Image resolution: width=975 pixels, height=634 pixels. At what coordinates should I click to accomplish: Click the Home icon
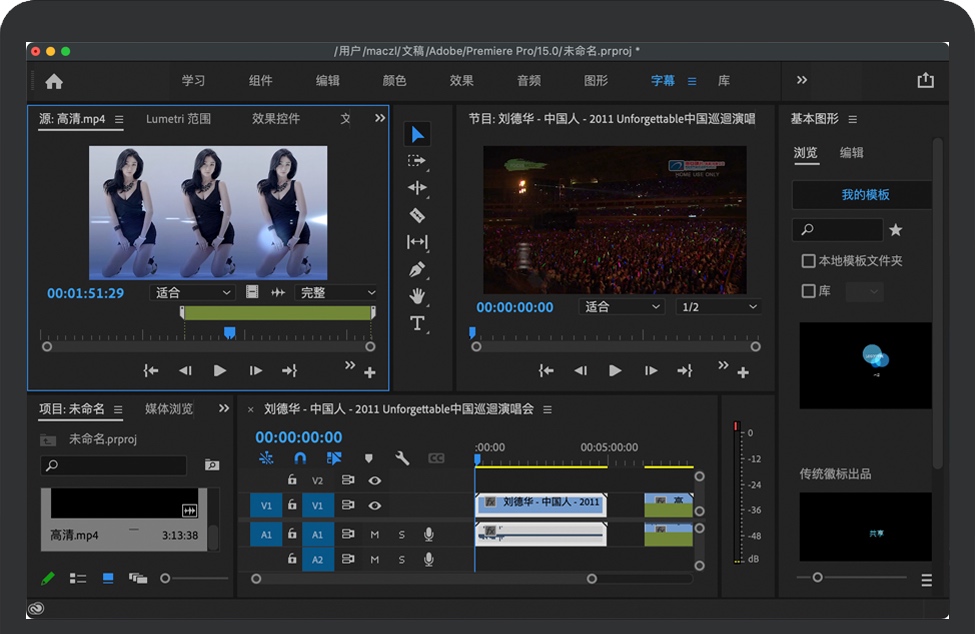point(54,81)
